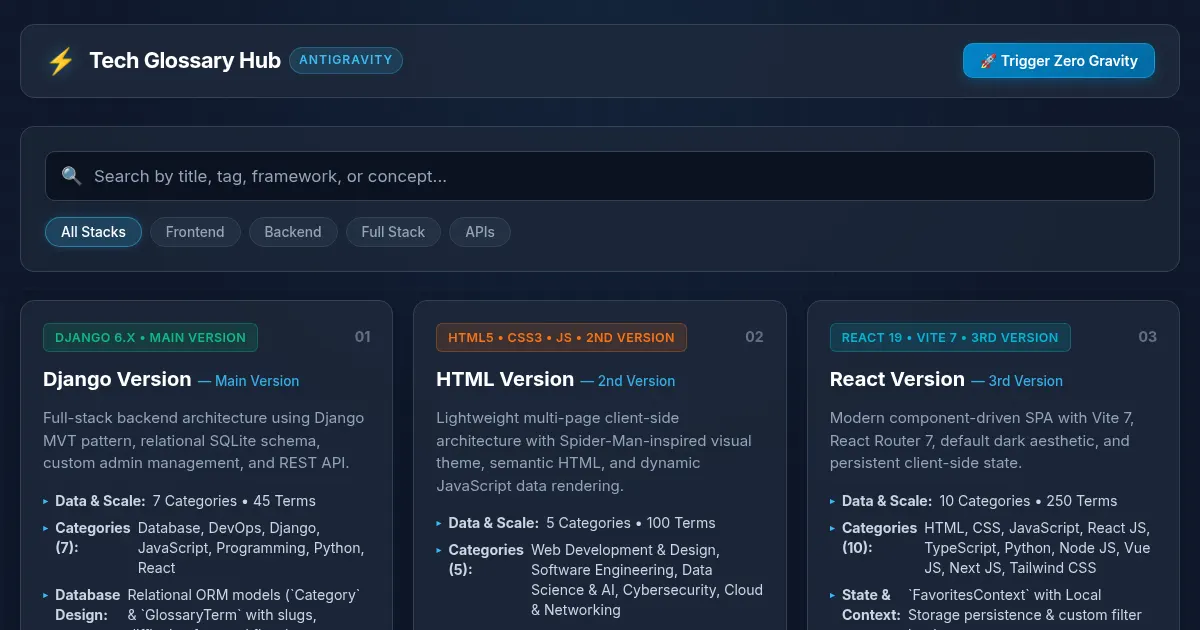Click the '— 3rd Version' subtitle
Viewport: 1200px width, 630px height.
(1016, 381)
